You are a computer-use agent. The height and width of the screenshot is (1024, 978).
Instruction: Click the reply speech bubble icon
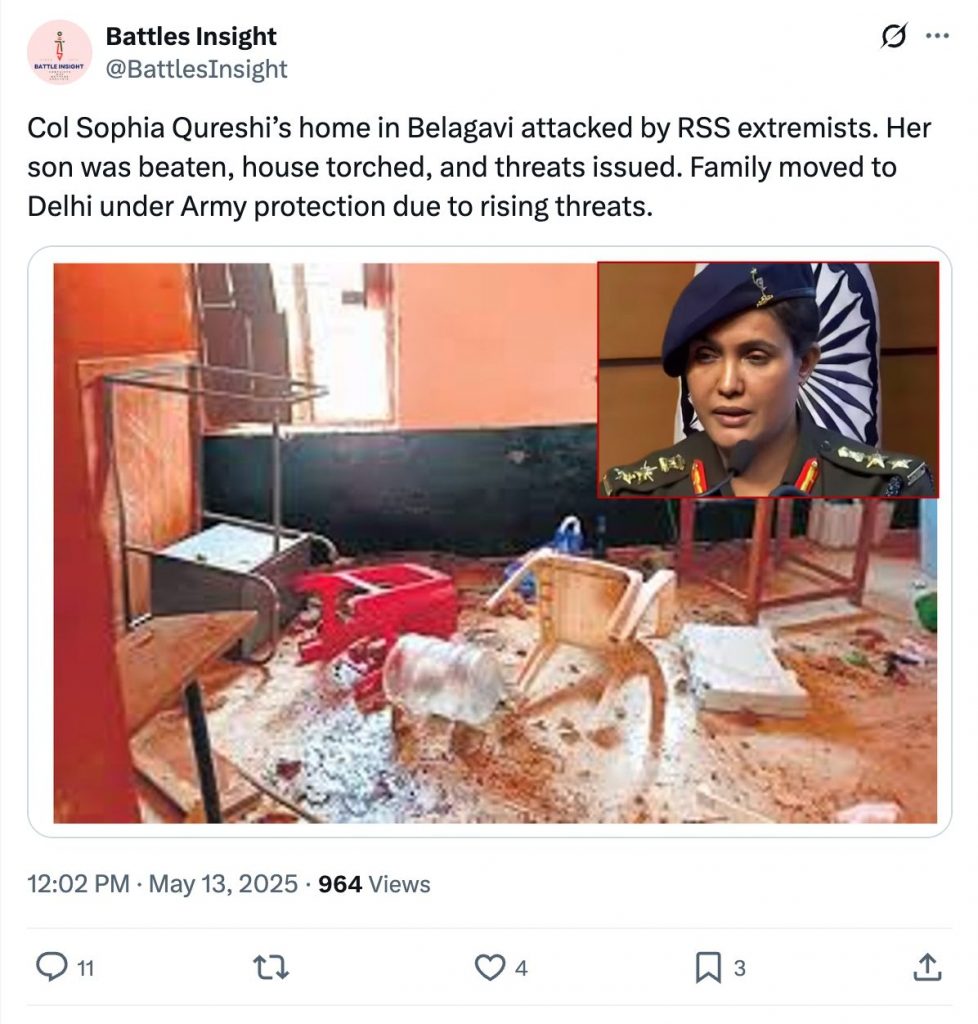pos(50,967)
